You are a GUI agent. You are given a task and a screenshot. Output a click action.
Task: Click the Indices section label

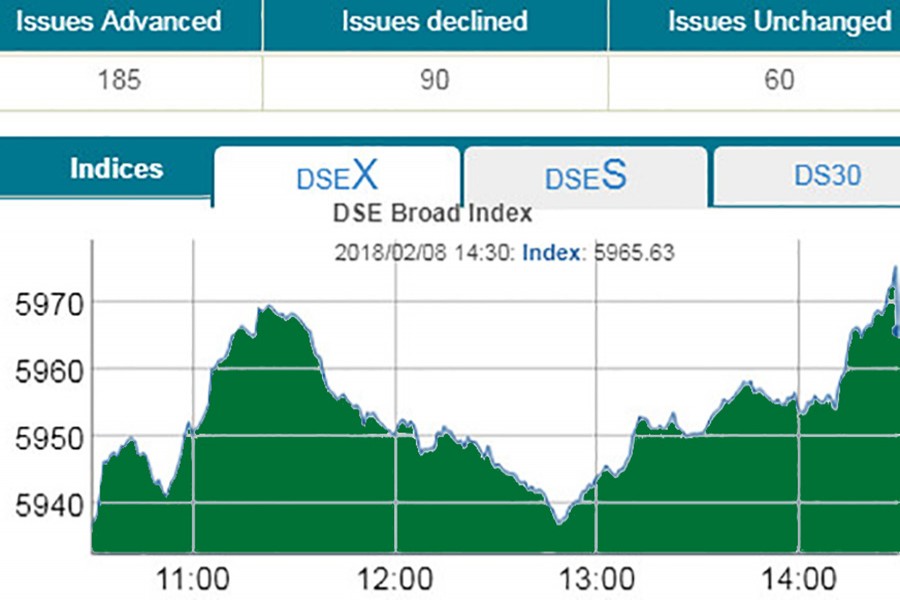(116, 168)
